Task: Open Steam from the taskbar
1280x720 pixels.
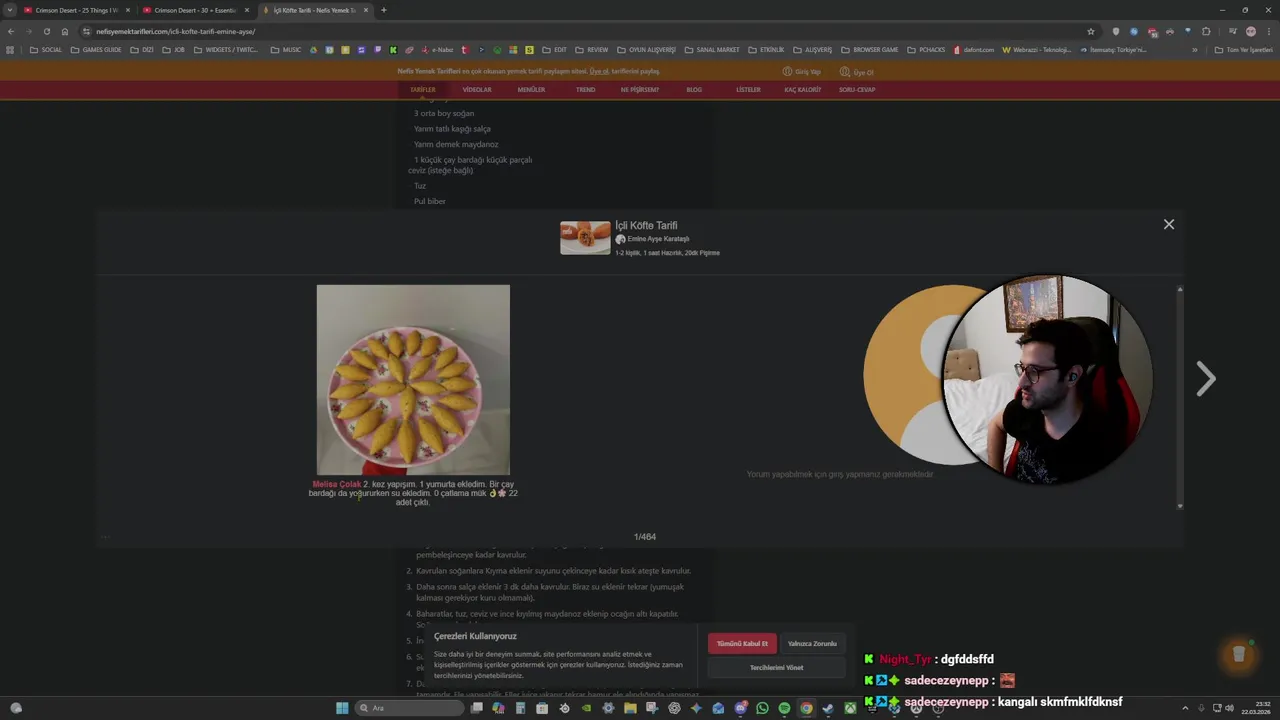Action: click(828, 708)
